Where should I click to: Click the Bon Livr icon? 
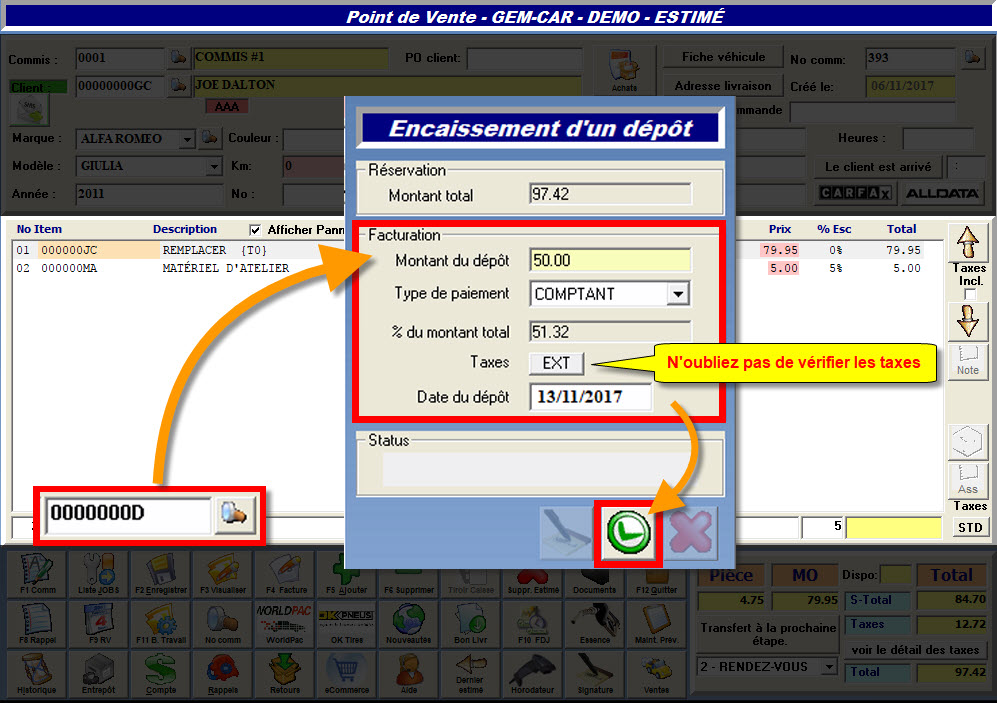pyautogui.click(x=471, y=624)
